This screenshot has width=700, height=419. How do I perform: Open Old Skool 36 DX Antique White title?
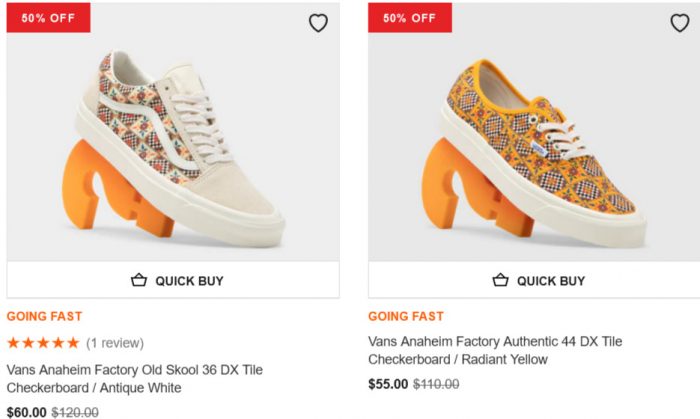pyautogui.click(x=135, y=378)
